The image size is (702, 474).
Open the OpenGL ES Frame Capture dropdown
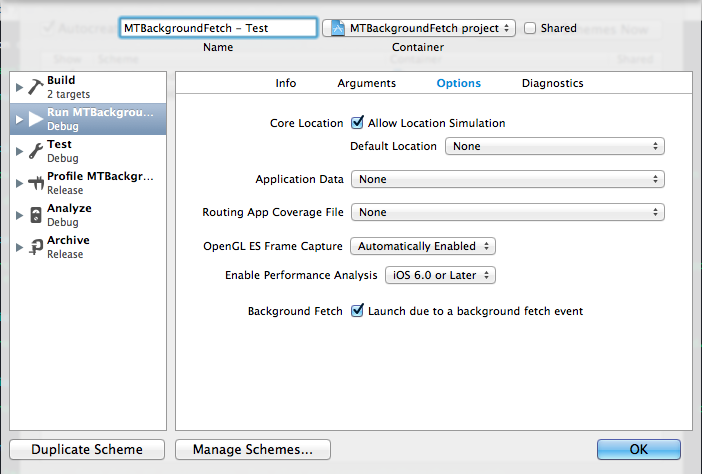click(x=423, y=246)
